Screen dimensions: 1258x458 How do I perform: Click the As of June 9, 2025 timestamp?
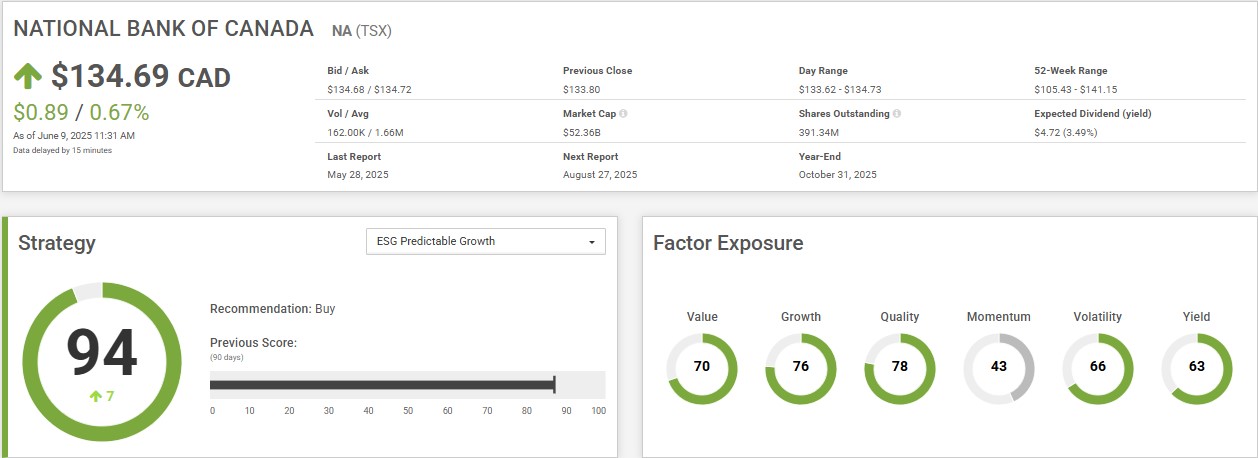(x=74, y=135)
